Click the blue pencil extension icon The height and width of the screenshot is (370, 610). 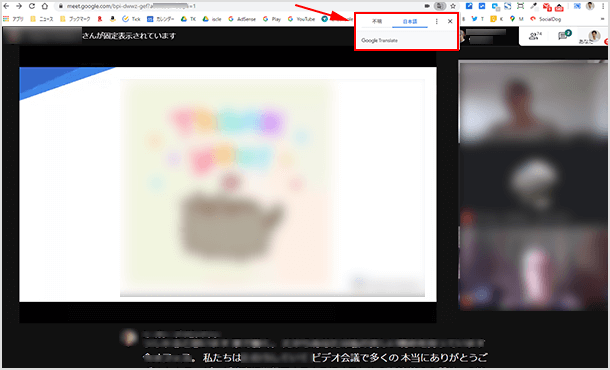pyautogui.click(x=469, y=6)
